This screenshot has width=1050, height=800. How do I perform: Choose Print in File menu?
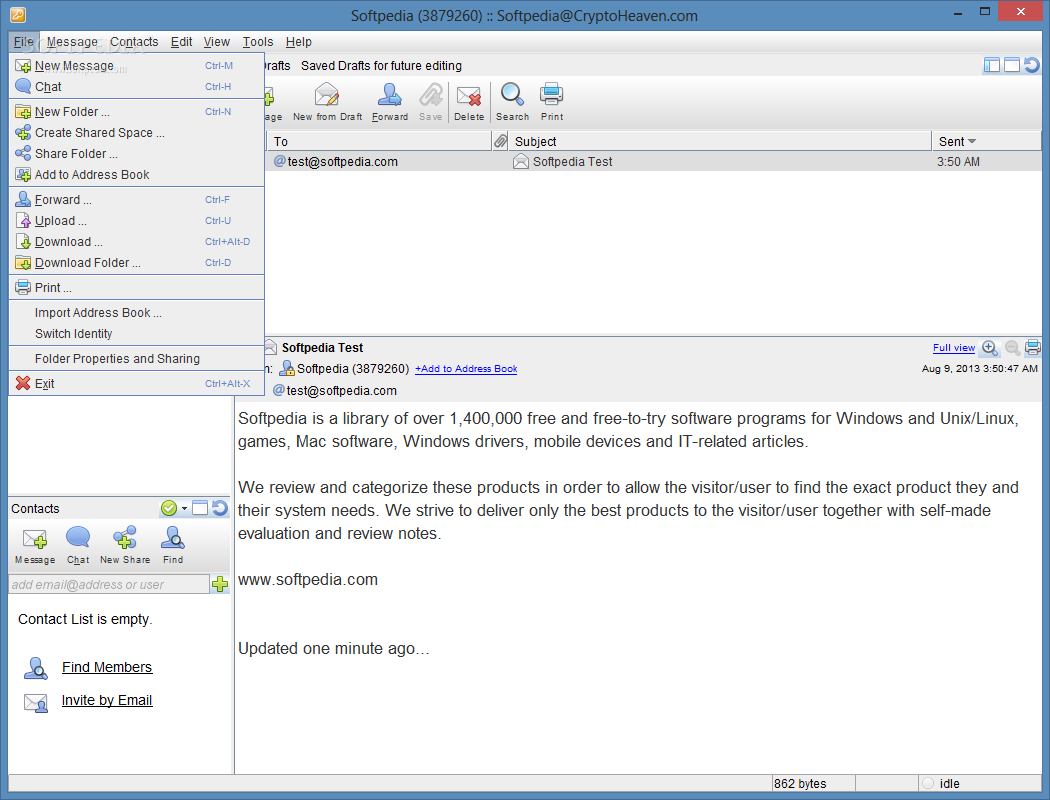tap(137, 287)
